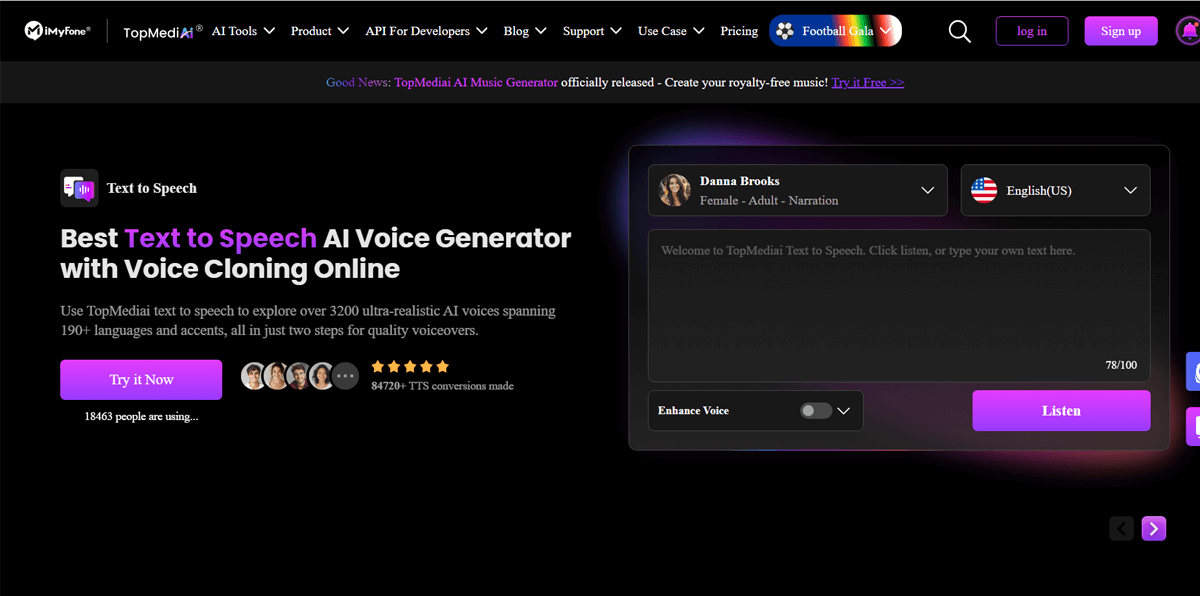Open the API For Developers menu
The width and height of the screenshot is (1200, 596).
tap(426, 31)
